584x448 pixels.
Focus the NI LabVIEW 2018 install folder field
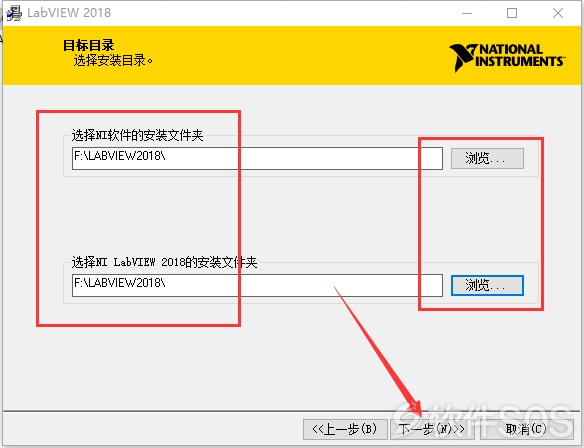257,285
